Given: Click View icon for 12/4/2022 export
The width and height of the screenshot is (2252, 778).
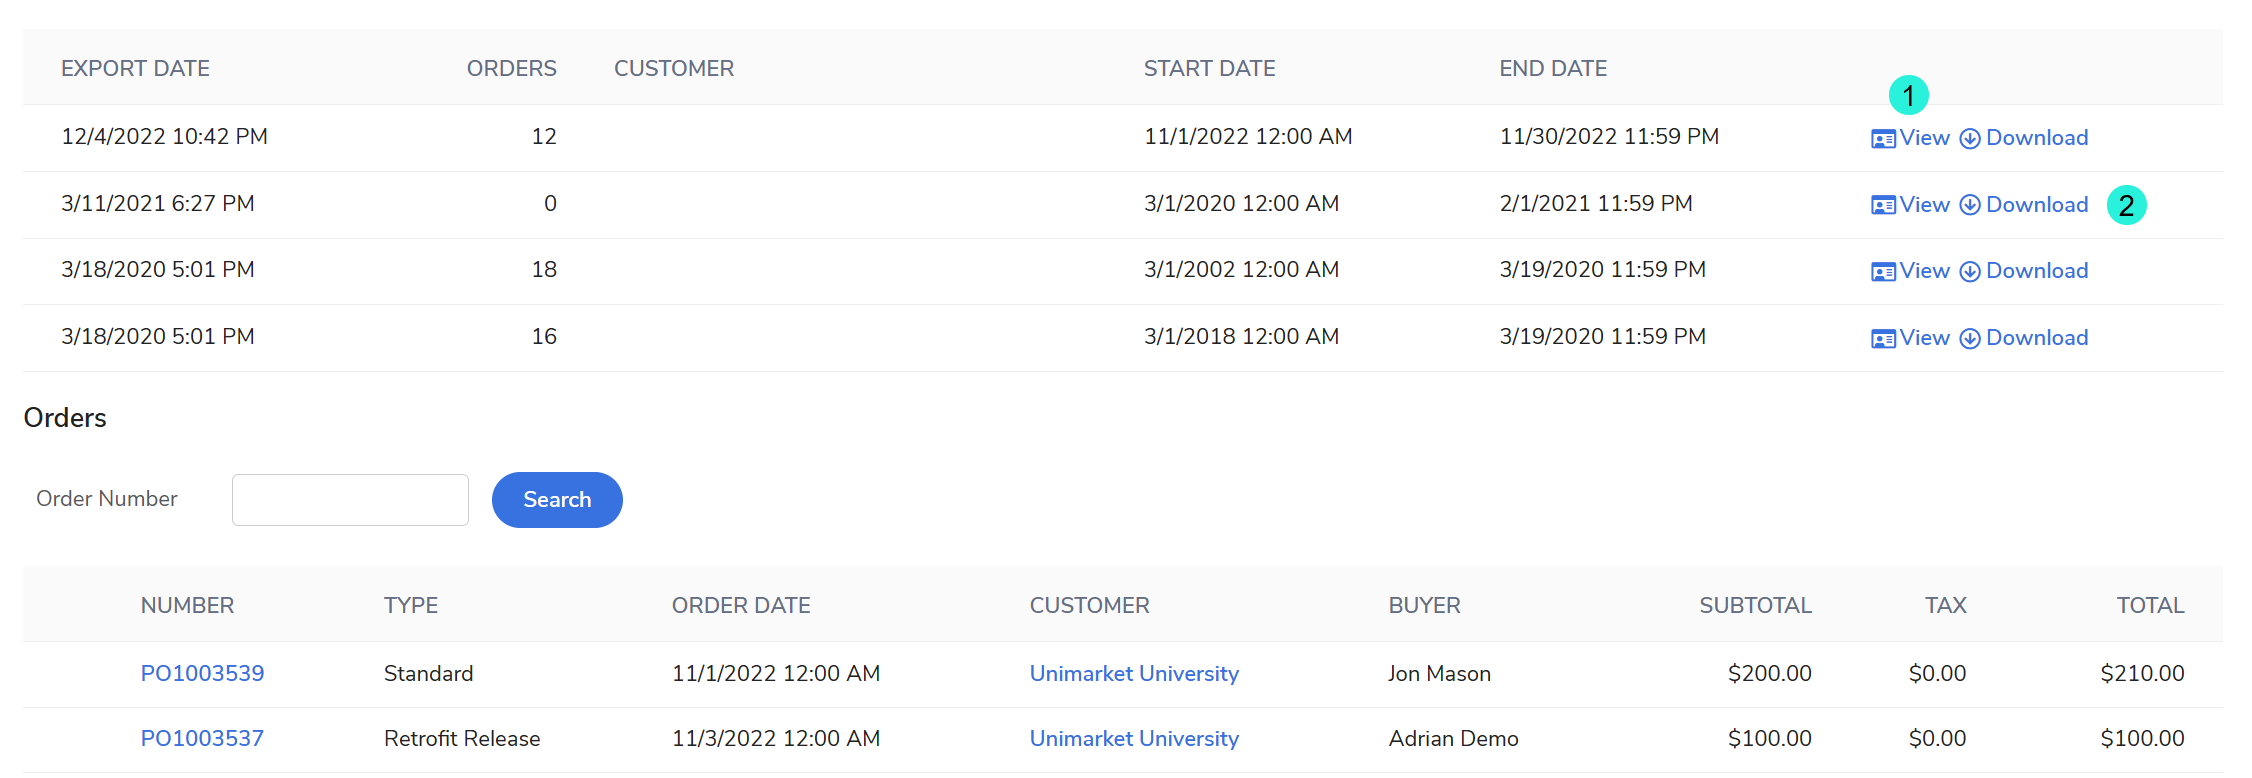Looking at the screenshot, I should (x=1883, y=139).
